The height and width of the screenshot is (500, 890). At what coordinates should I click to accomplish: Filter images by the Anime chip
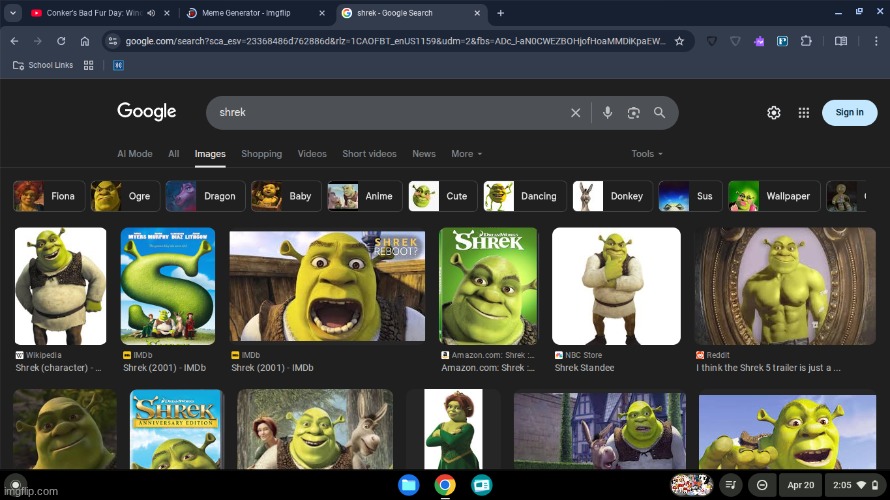[365, 196]
